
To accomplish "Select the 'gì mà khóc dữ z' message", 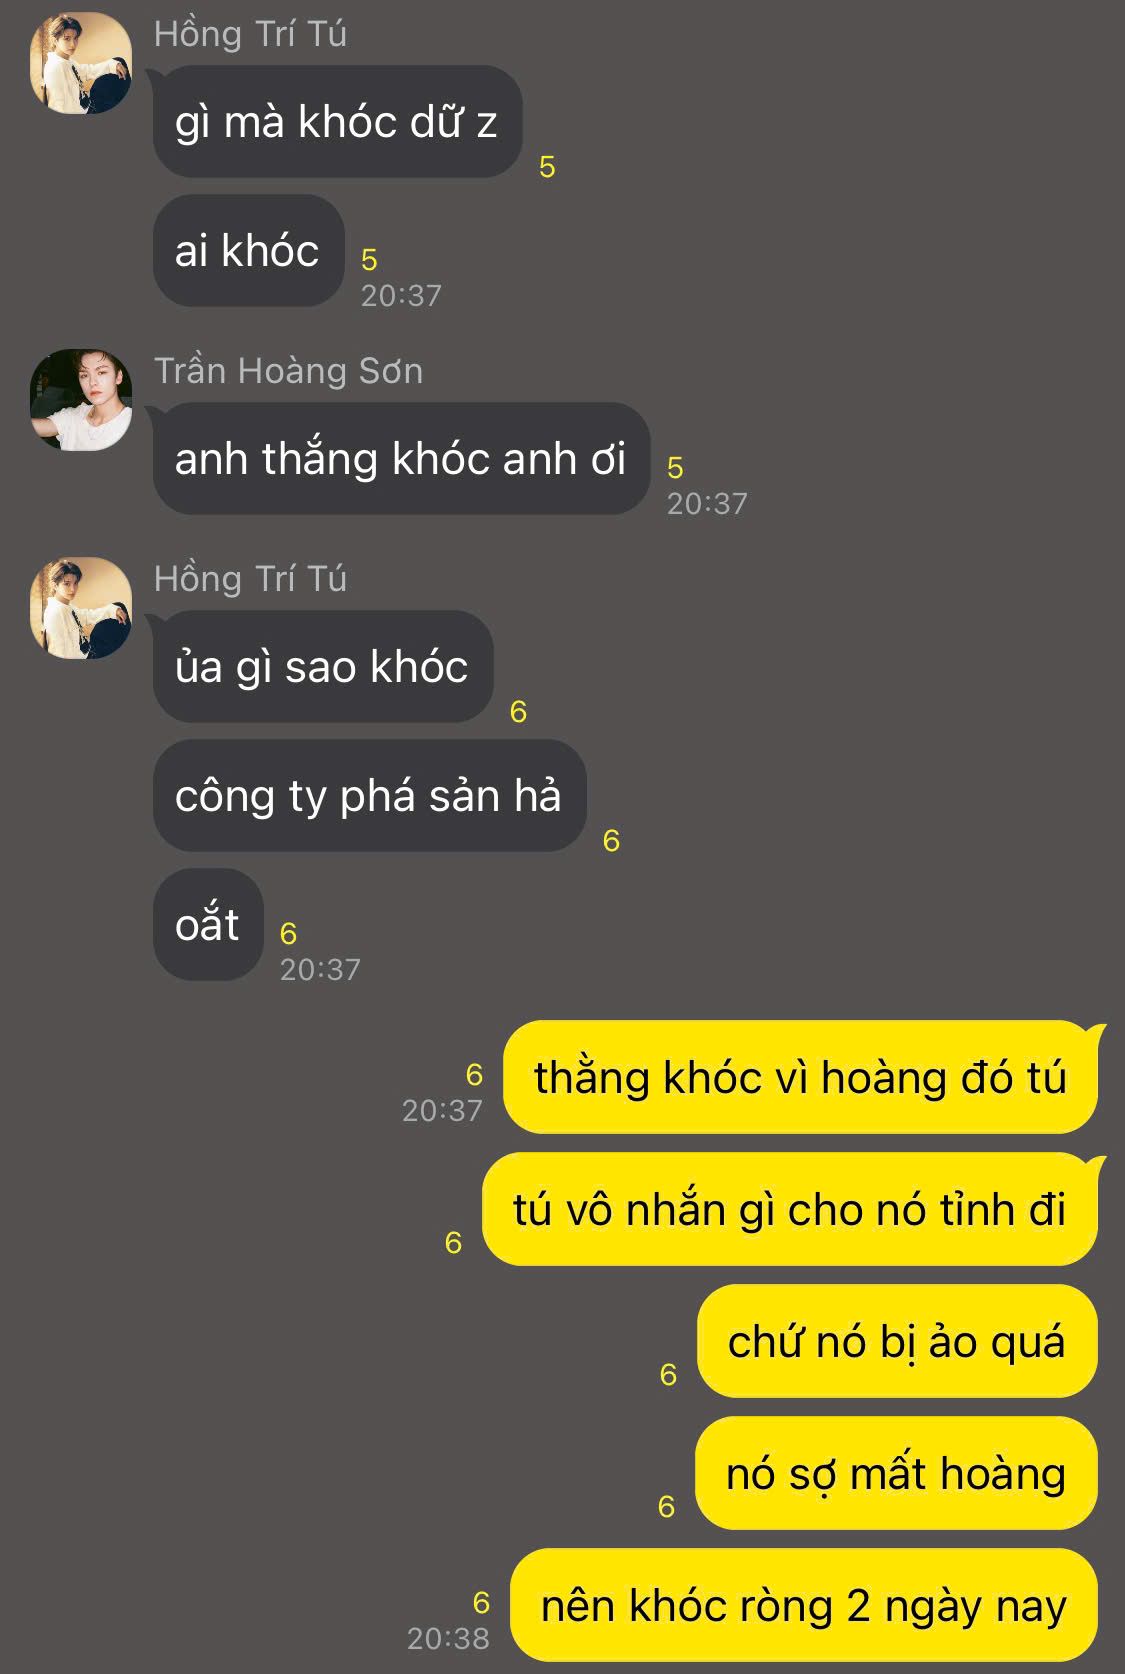I will [x=337, y=122].
